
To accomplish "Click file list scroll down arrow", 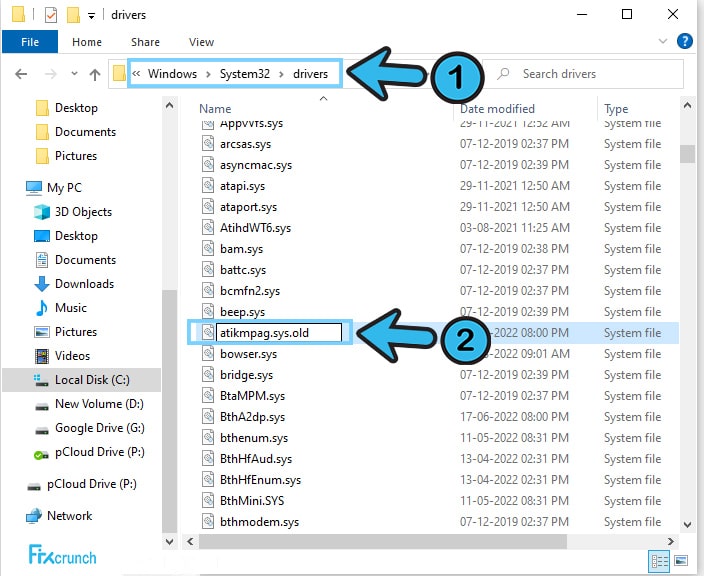I will [687, 524].
